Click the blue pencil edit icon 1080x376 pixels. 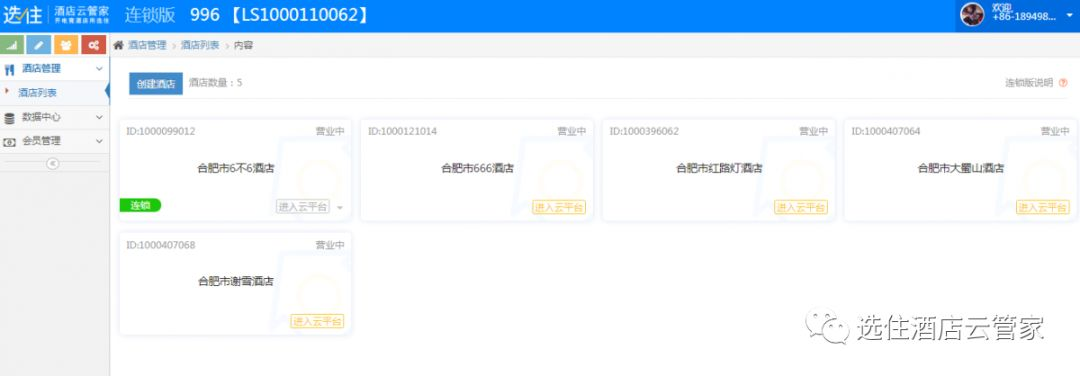[39, 45]
